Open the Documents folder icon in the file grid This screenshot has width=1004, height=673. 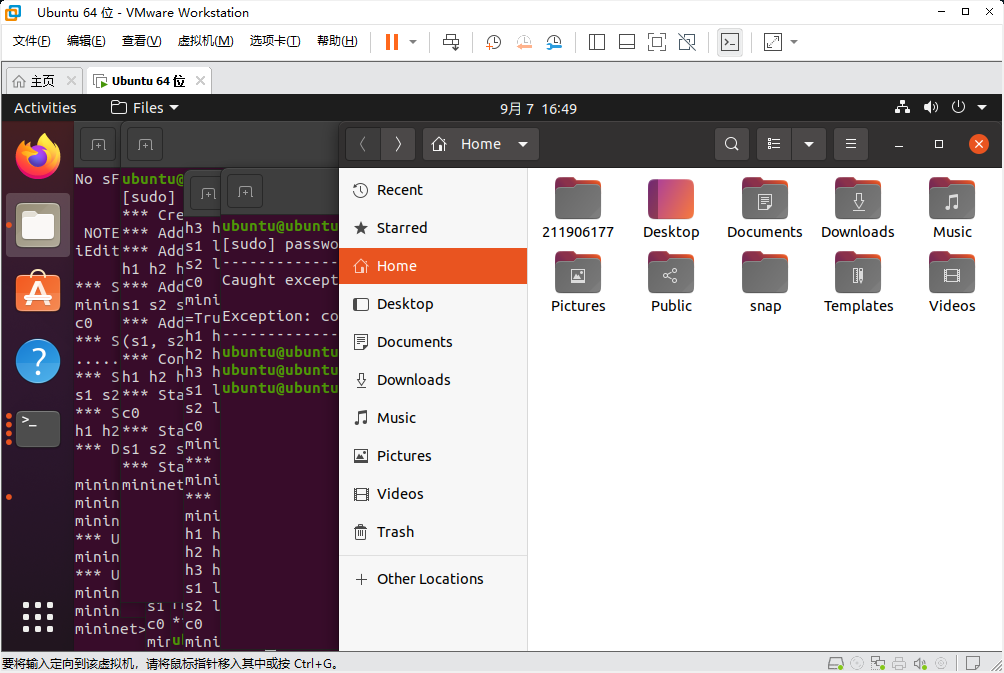click(765, 209)
